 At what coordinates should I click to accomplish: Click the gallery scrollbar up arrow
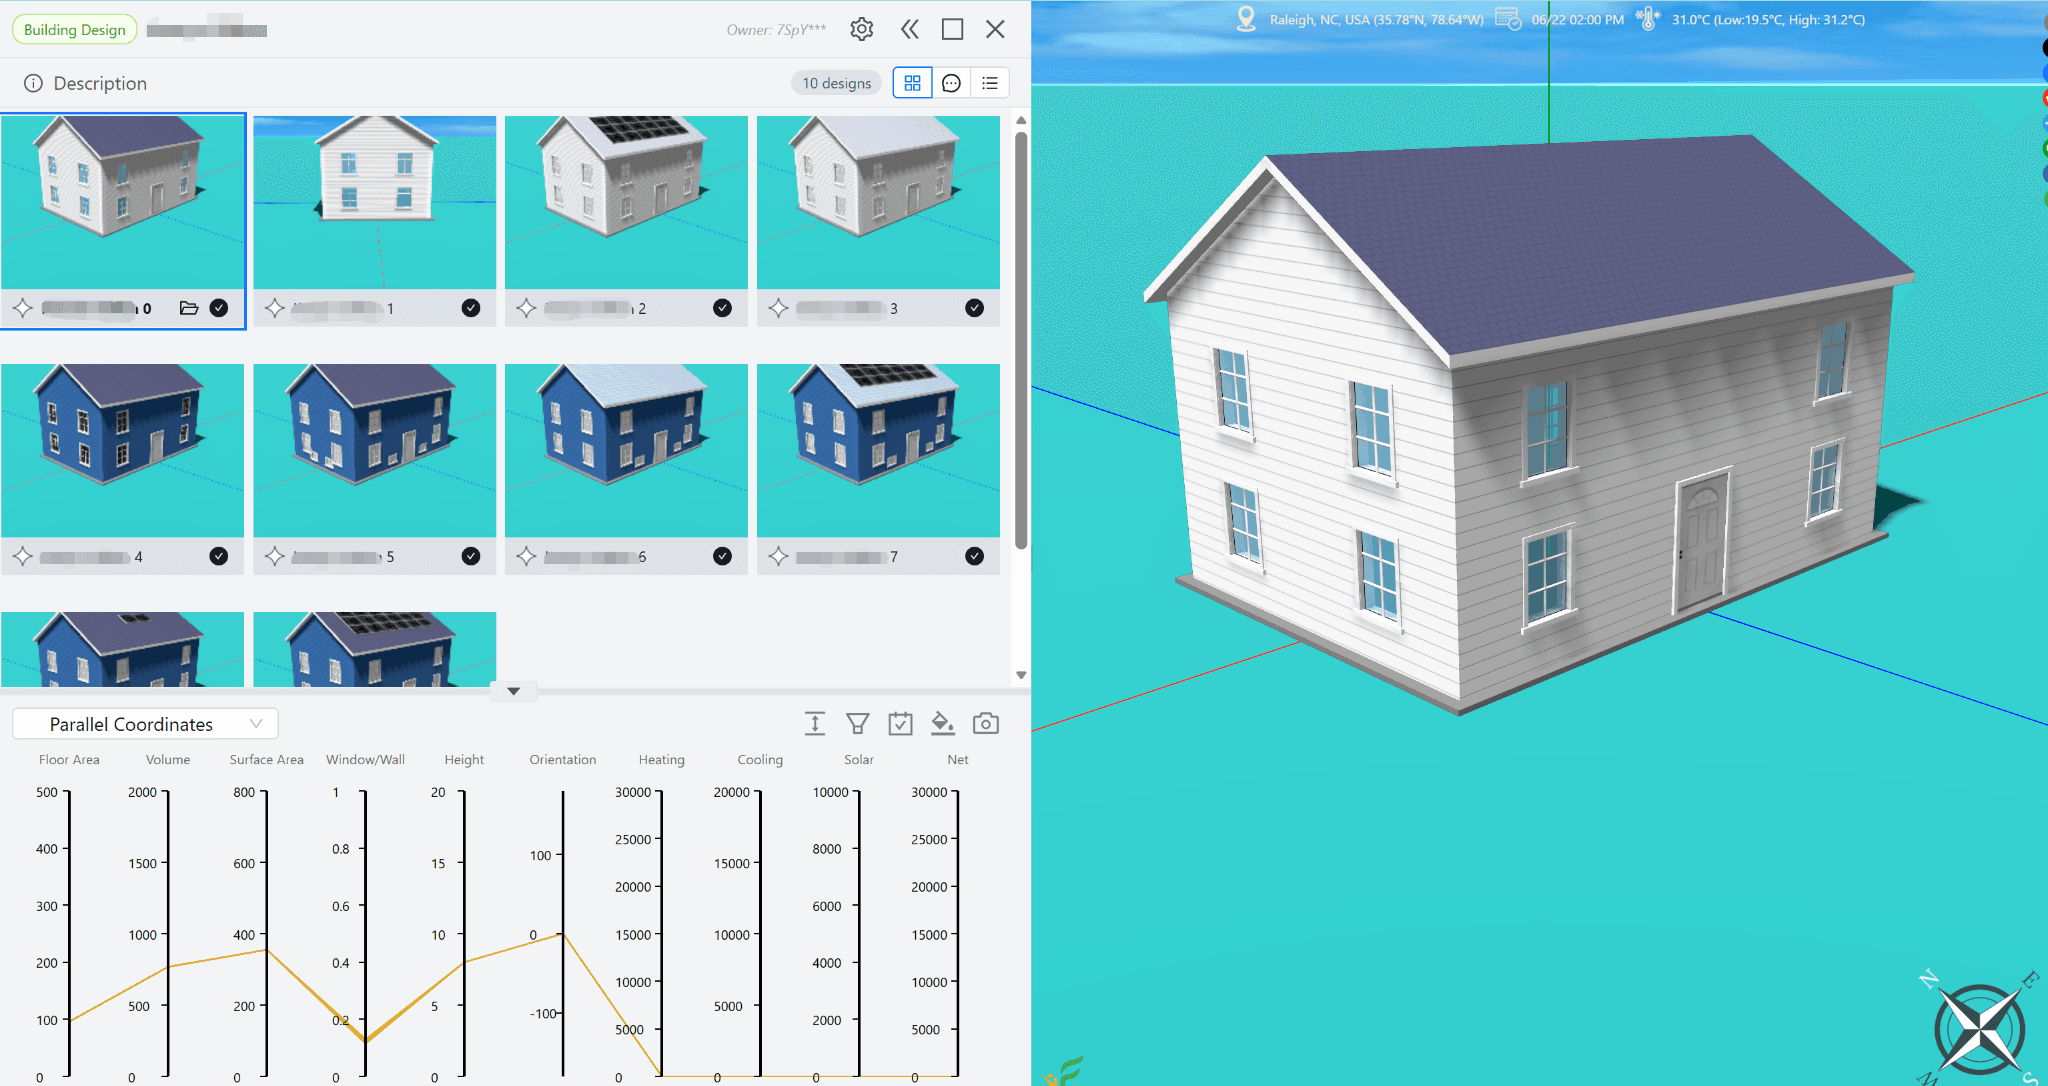pyautogui.click(x=1021, y=121)
